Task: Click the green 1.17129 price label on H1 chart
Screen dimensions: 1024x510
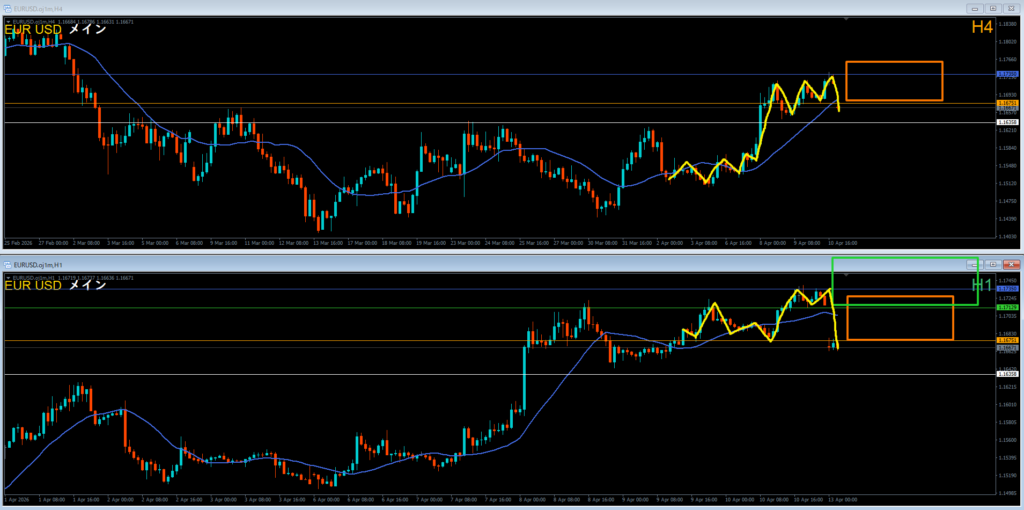Action: pos(1007,307)
